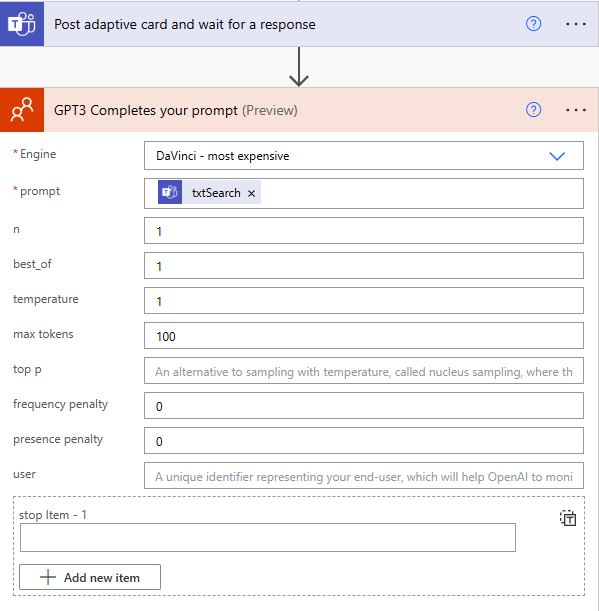Viewport: 599px width, 611px height.
Task: Click the plus icon in Add new item
Action: (48, 577)
